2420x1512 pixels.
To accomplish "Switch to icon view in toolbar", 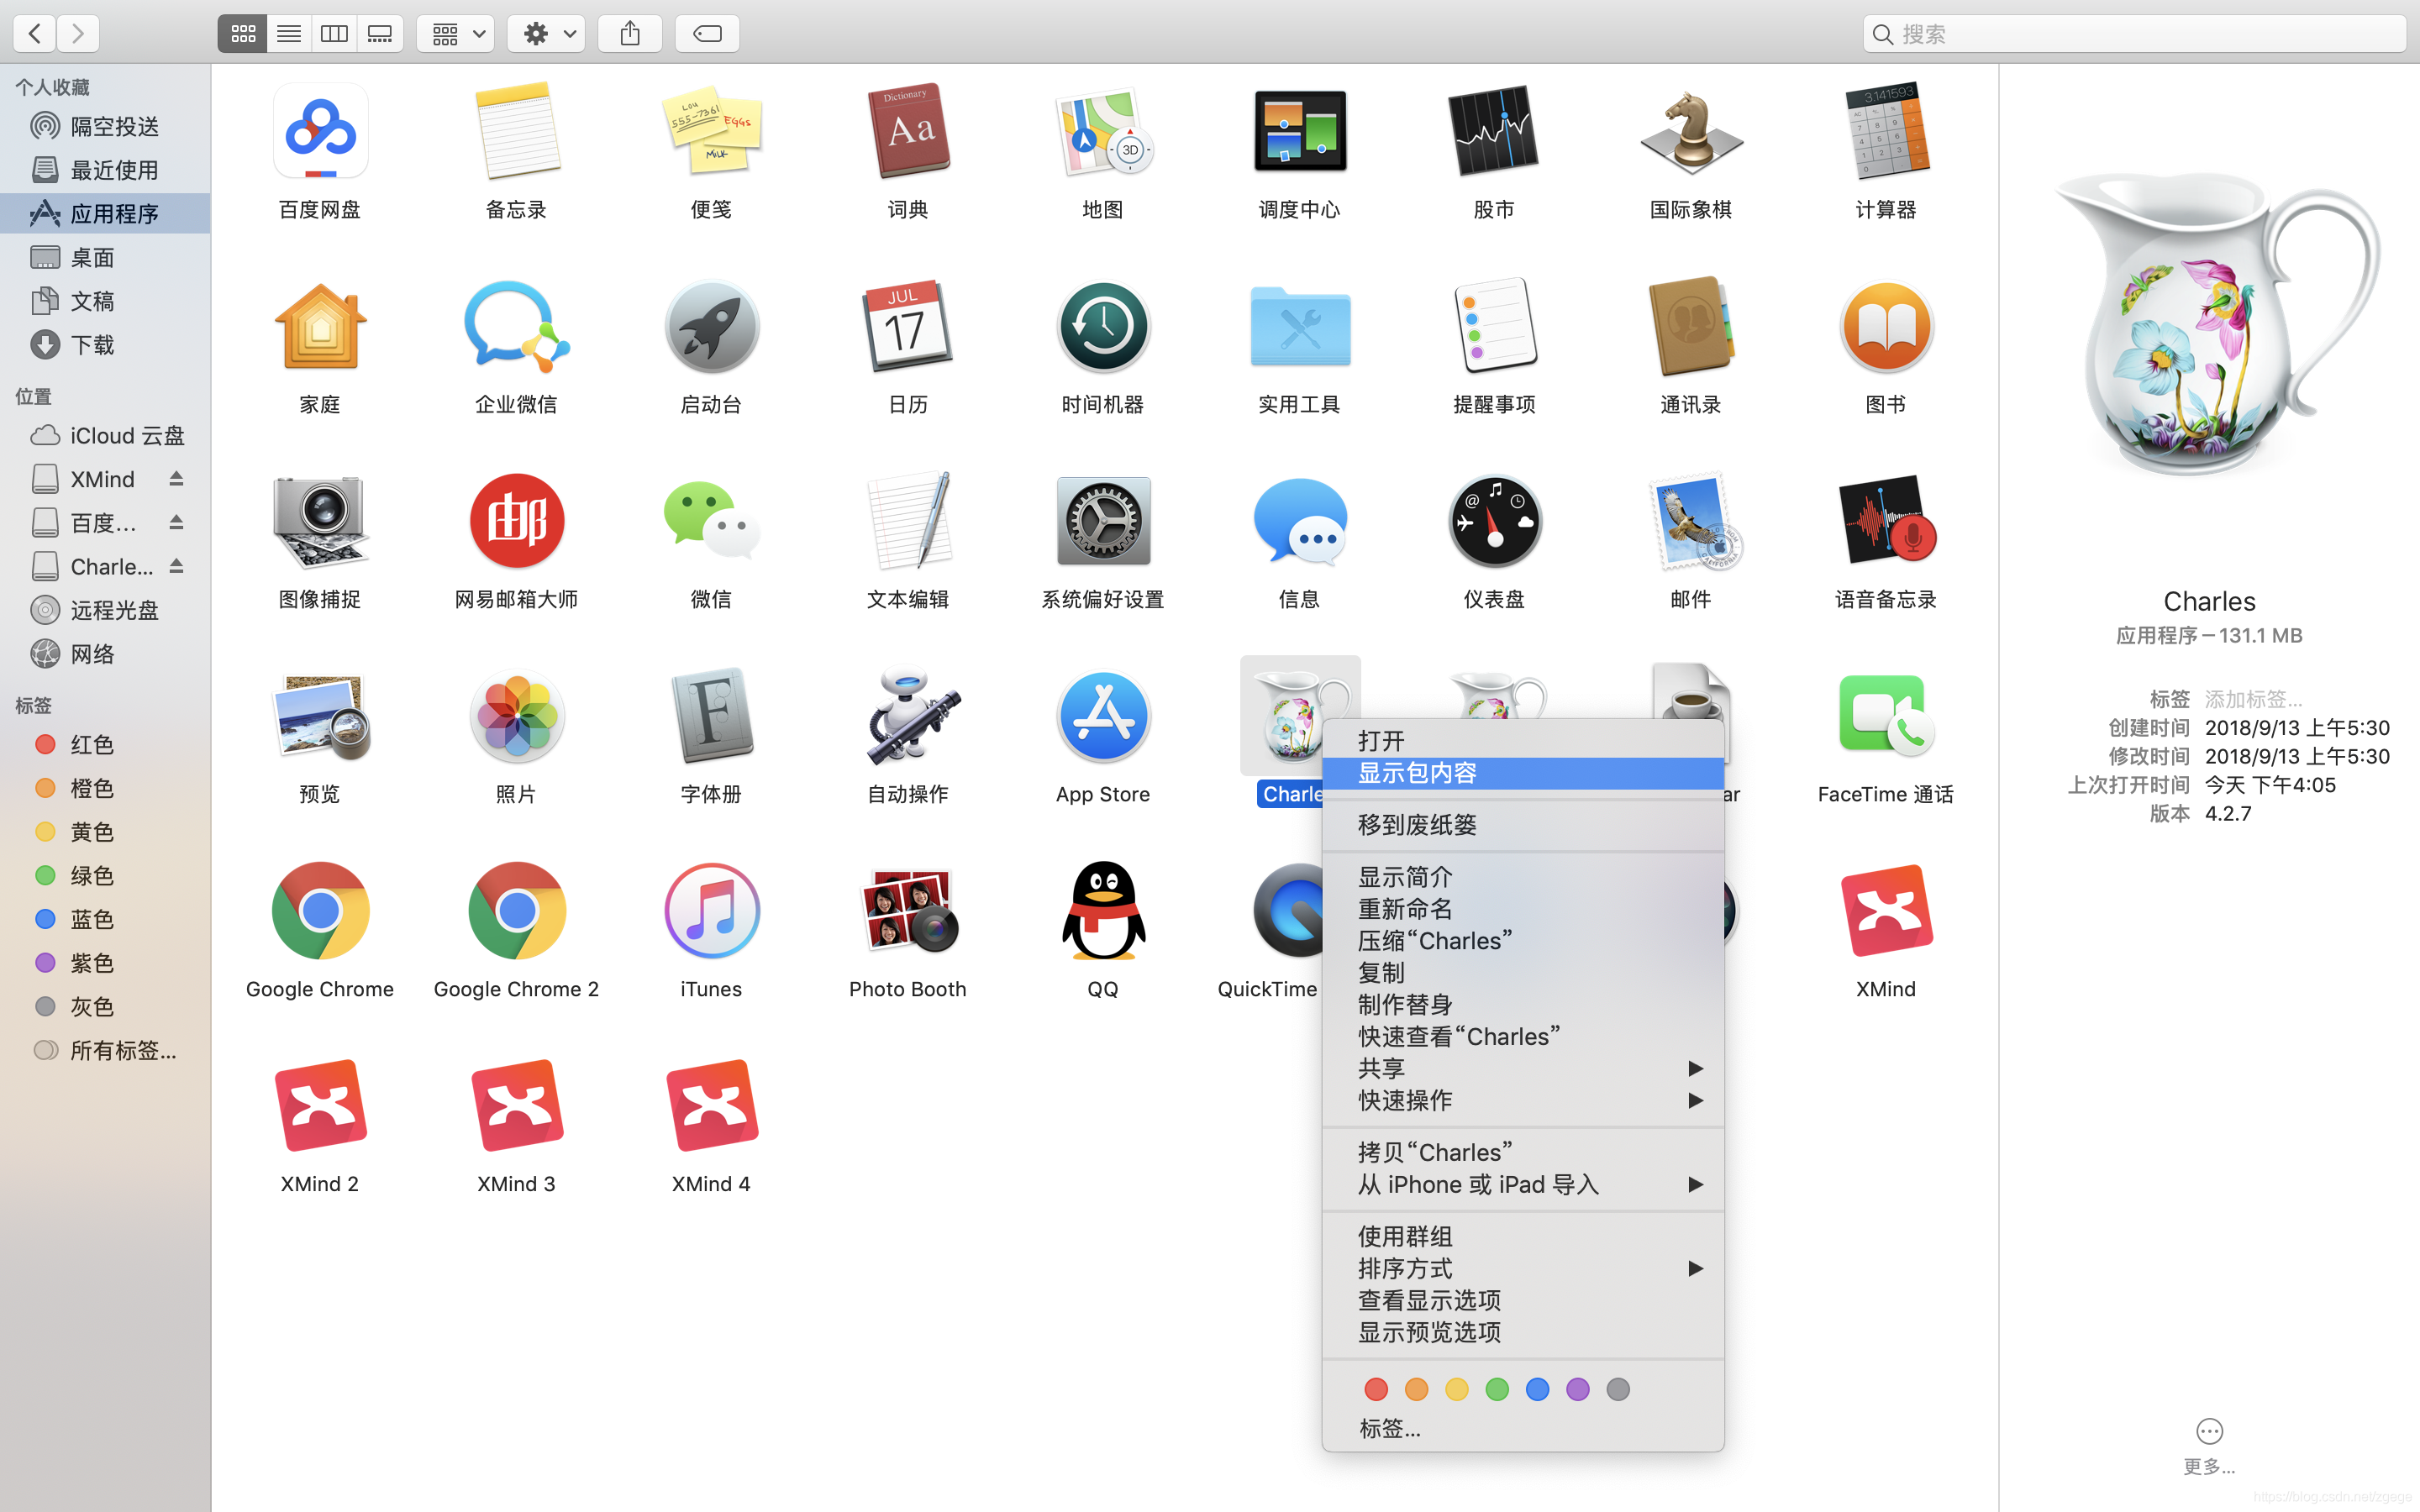I will tap(243, 34).
